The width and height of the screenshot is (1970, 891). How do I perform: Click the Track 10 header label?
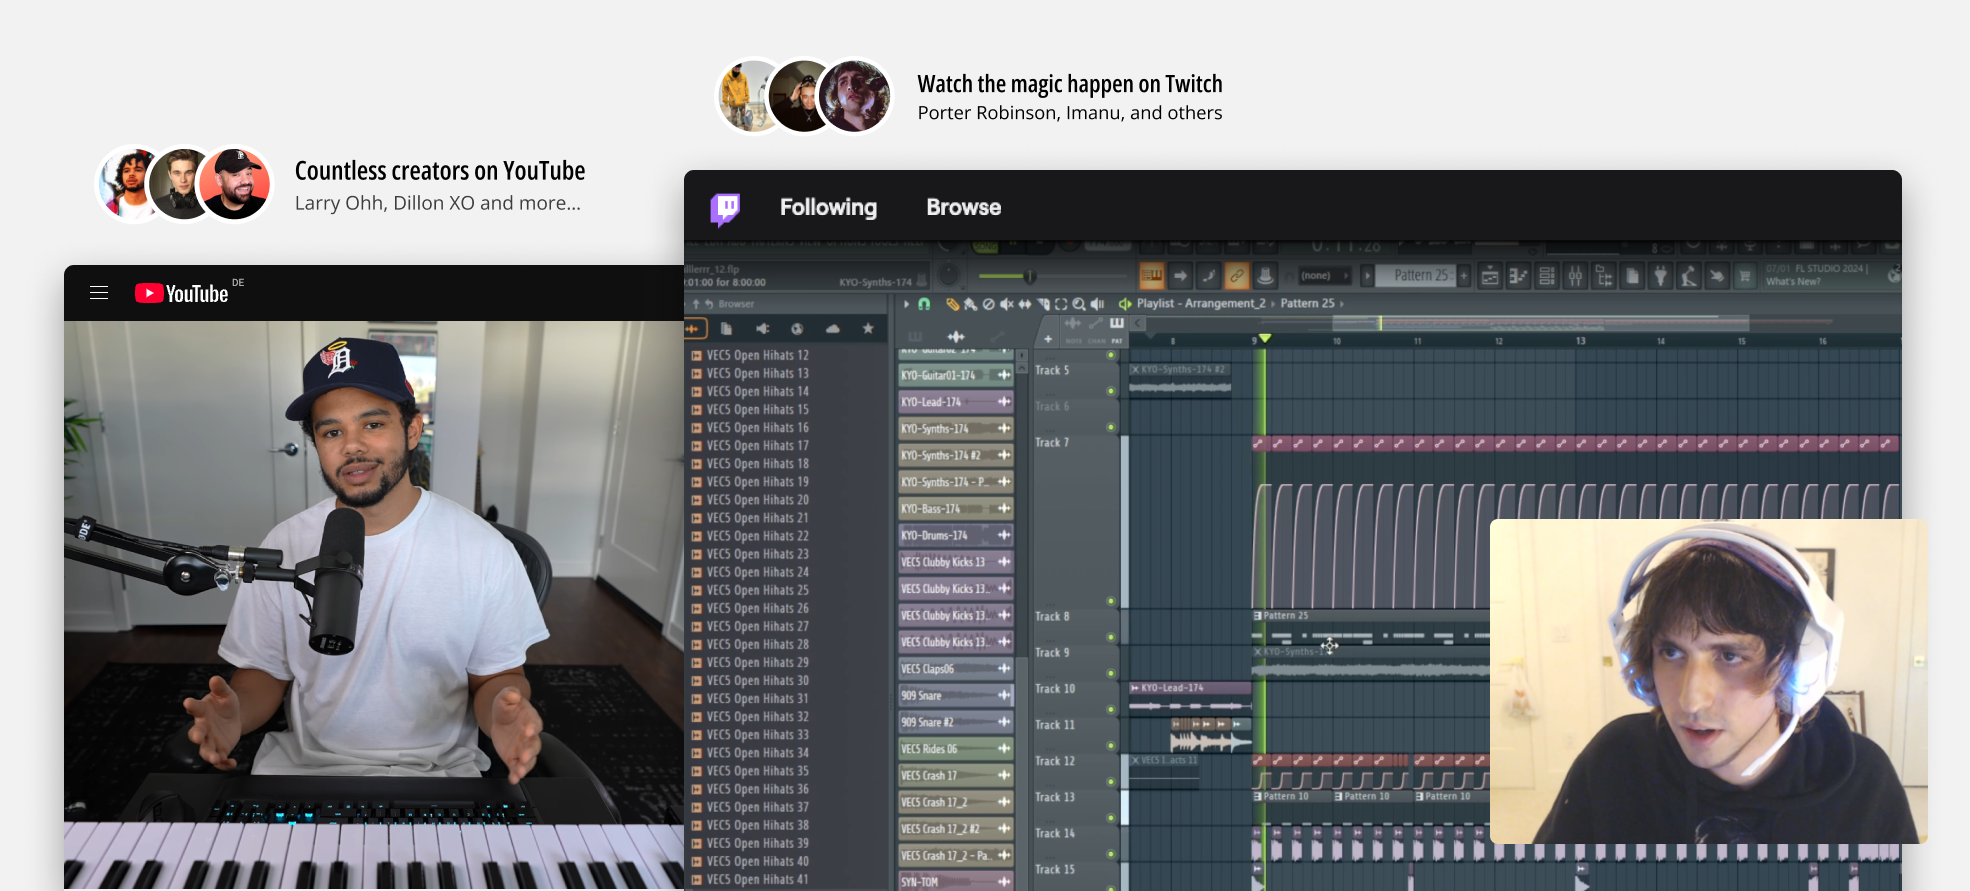coord(1055,689)
